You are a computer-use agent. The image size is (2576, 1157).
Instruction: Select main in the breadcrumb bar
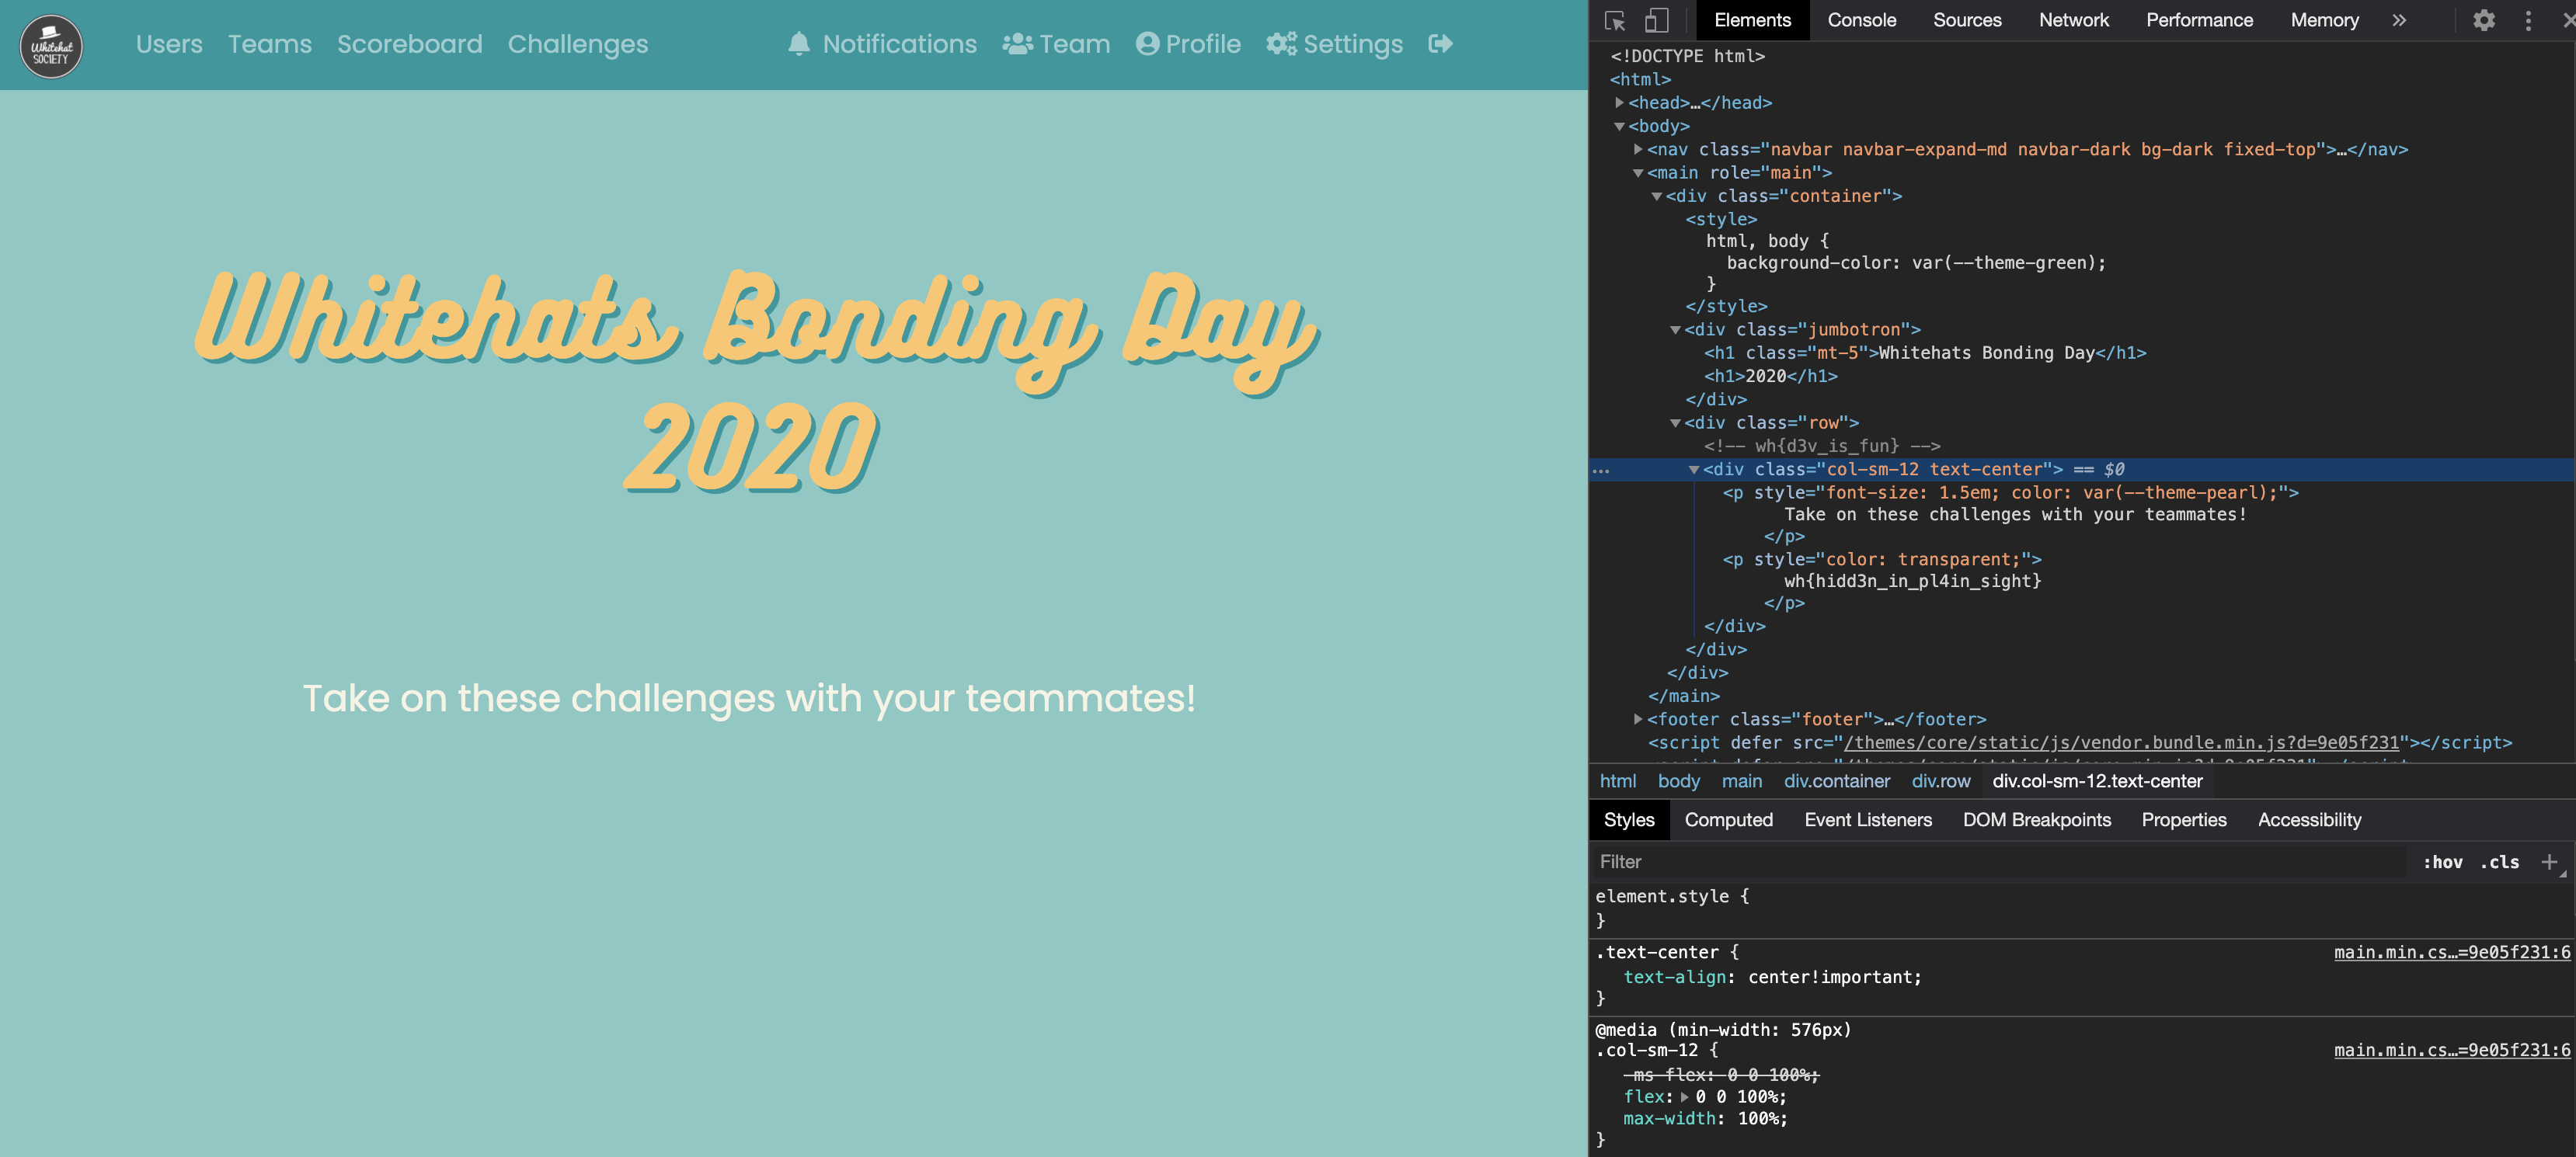(x=1741, y=781)
